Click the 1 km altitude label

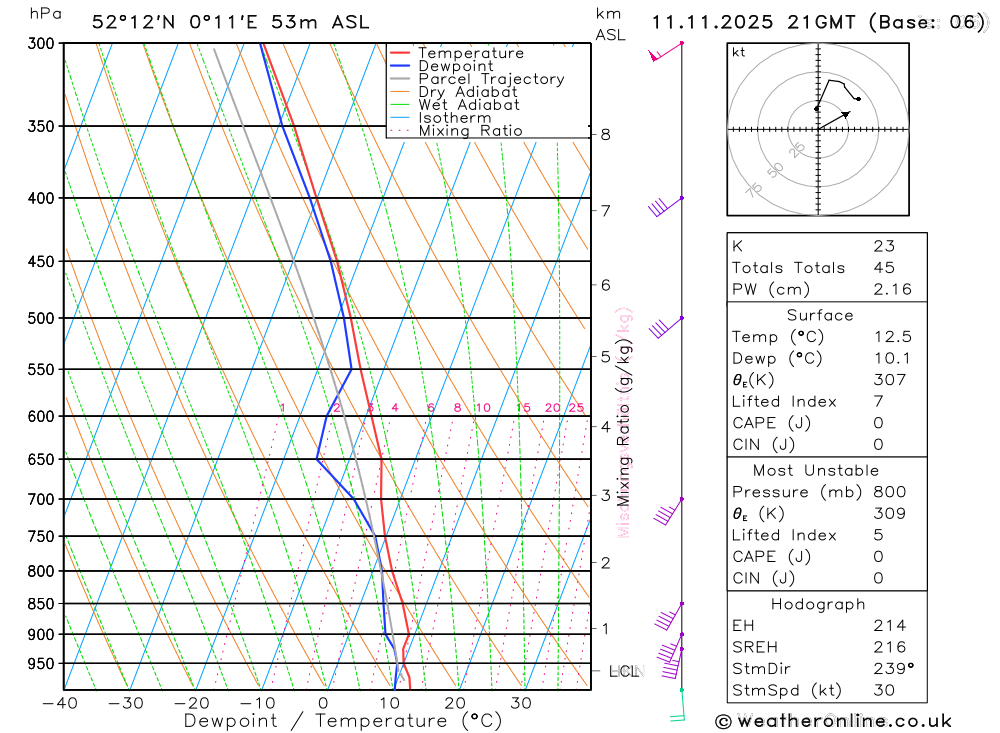(605, 628)
